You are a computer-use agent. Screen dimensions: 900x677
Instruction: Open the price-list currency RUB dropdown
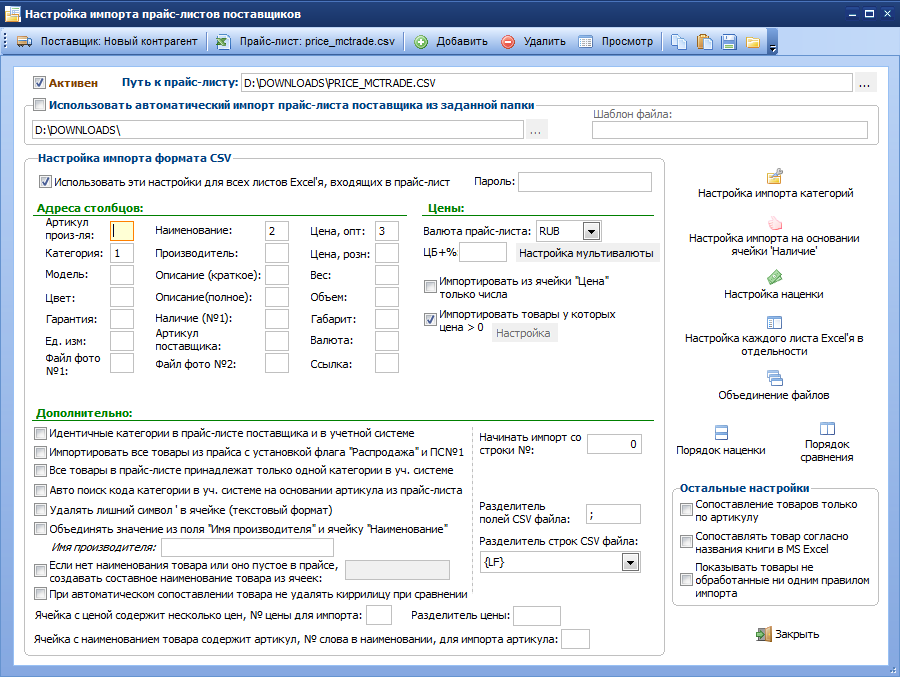tap(592, 231)
